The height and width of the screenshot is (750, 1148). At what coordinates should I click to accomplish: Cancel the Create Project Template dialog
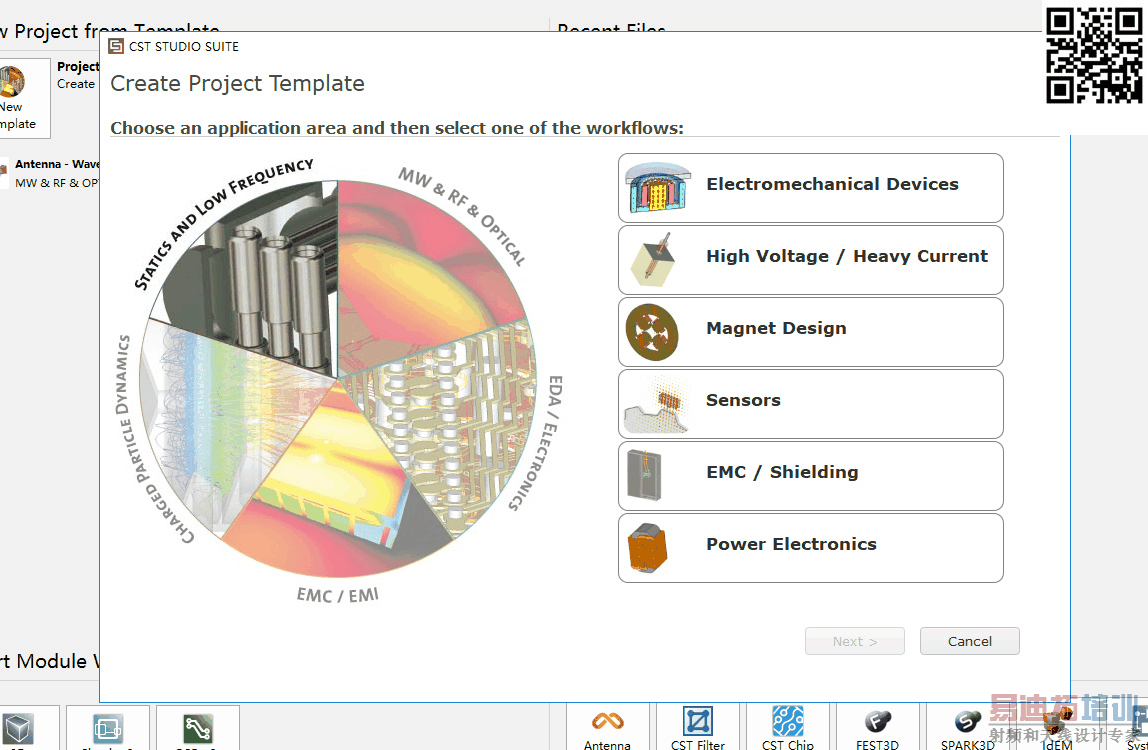tap(969, 641)
